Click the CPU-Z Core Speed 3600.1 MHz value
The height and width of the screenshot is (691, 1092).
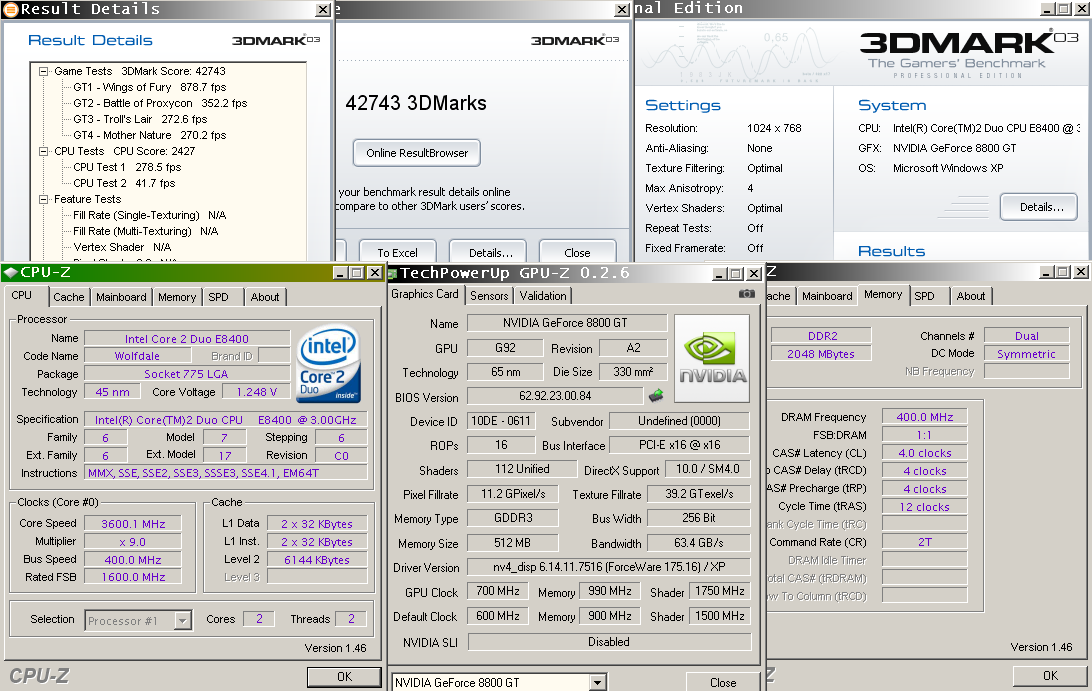tap(133, 524)
